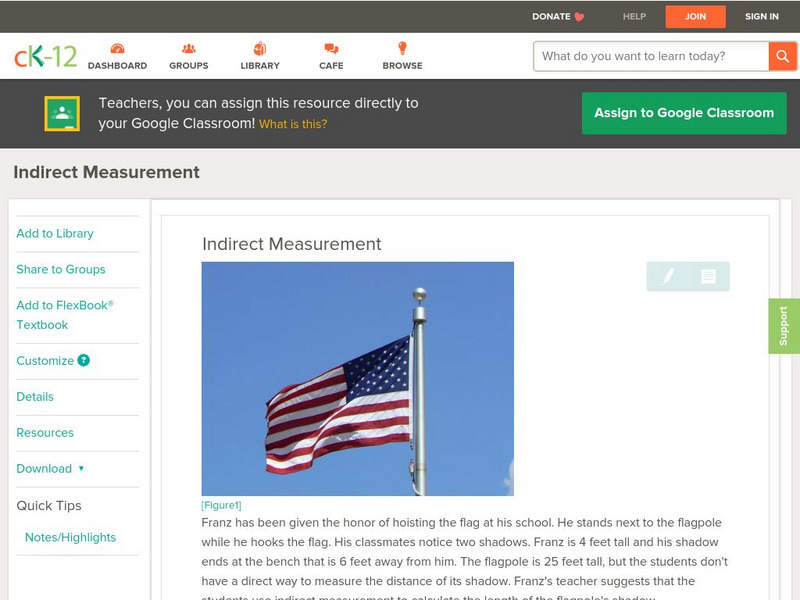Click Assign to Google Classroom button
This screenshot has height=600, width=800.
684,113
